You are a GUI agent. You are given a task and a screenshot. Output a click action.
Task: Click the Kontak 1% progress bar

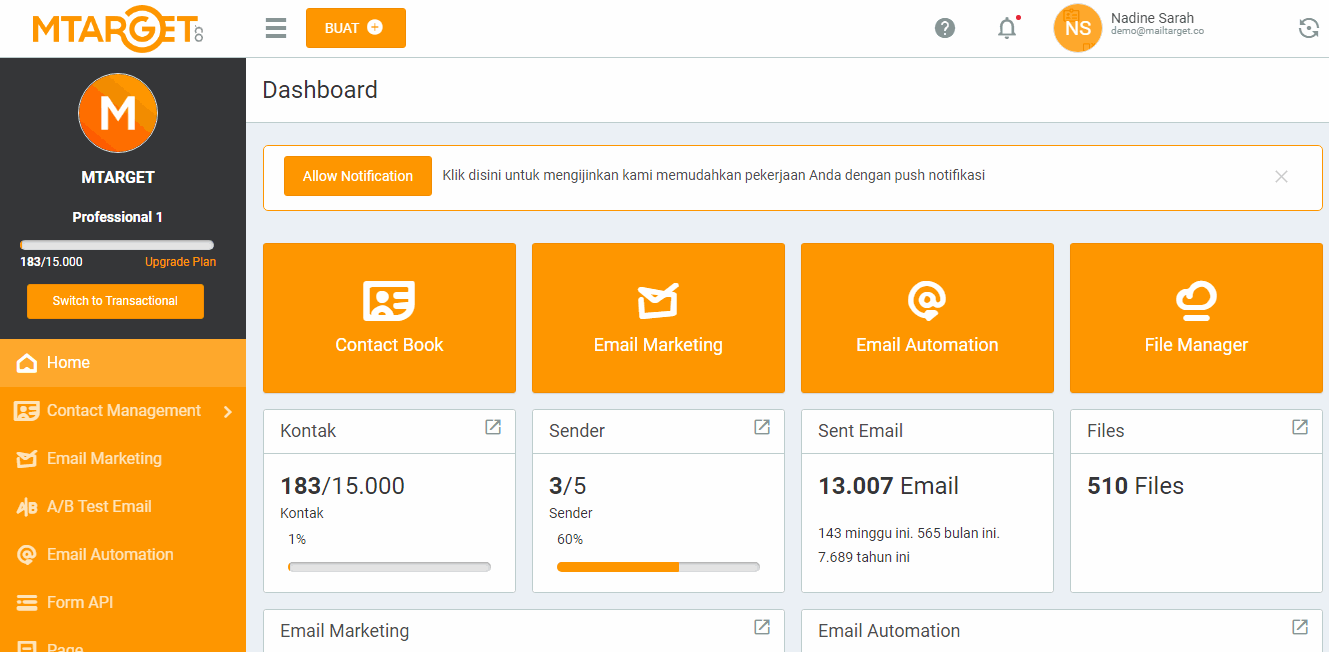click(x=389, y=567)
